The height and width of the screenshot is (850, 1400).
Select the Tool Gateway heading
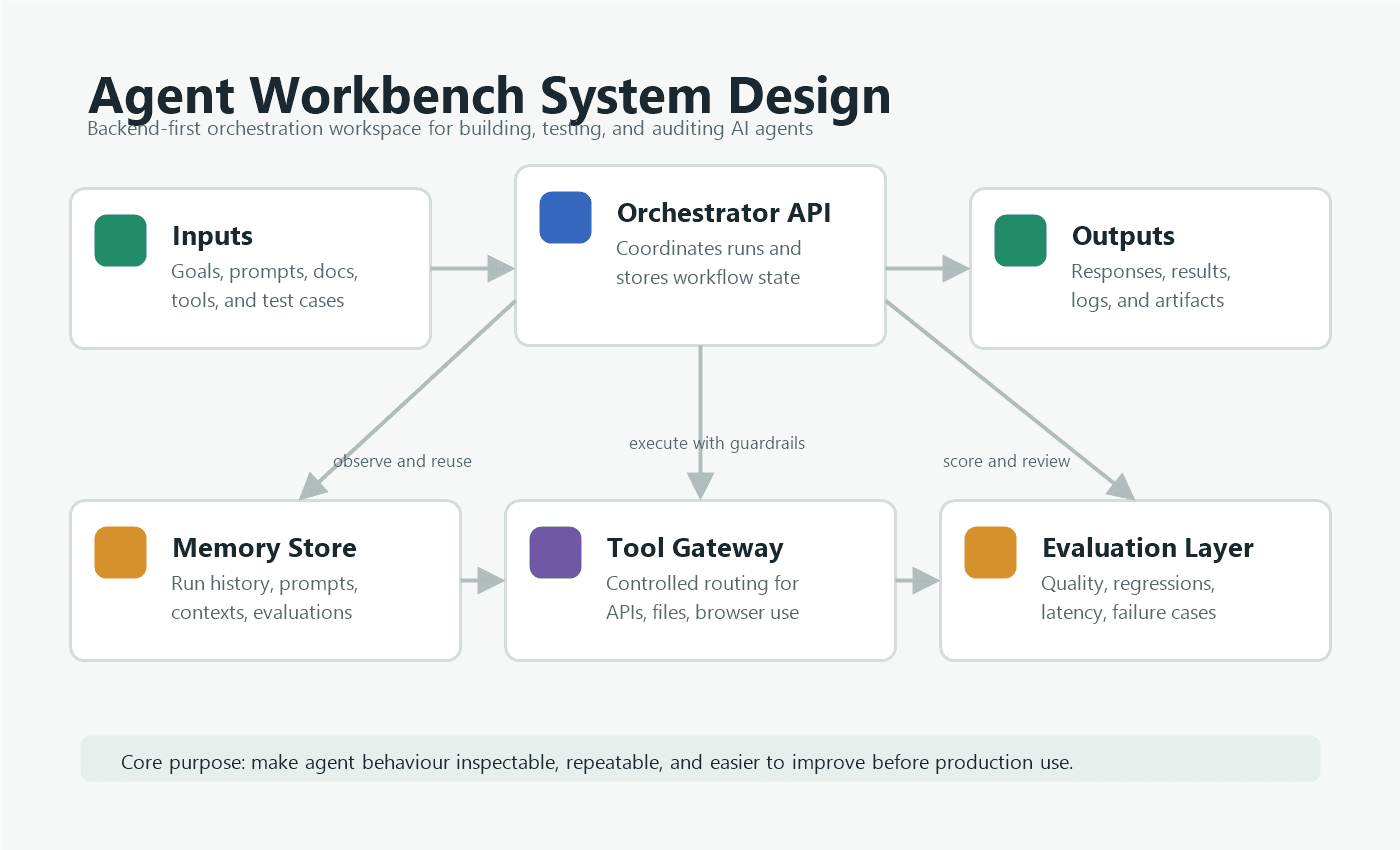tap(695, 548)
